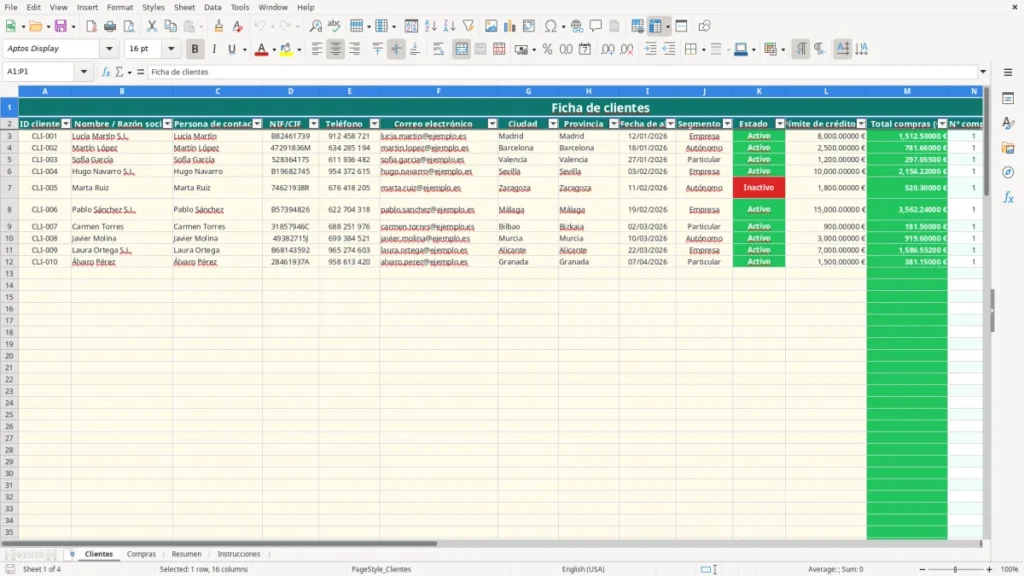Viewport: 1024px width, 576px height.
Task: Open the Function Wizard fx icon
Action: [106, 72]
